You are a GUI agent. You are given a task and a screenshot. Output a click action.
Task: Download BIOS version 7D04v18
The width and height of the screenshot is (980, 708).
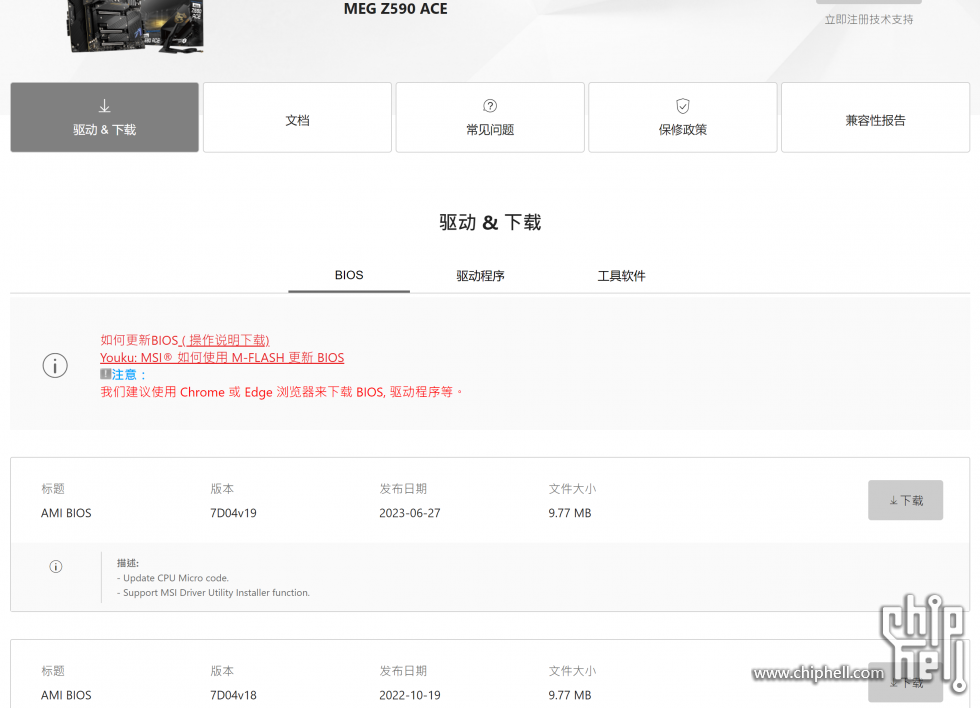[905, 682]
